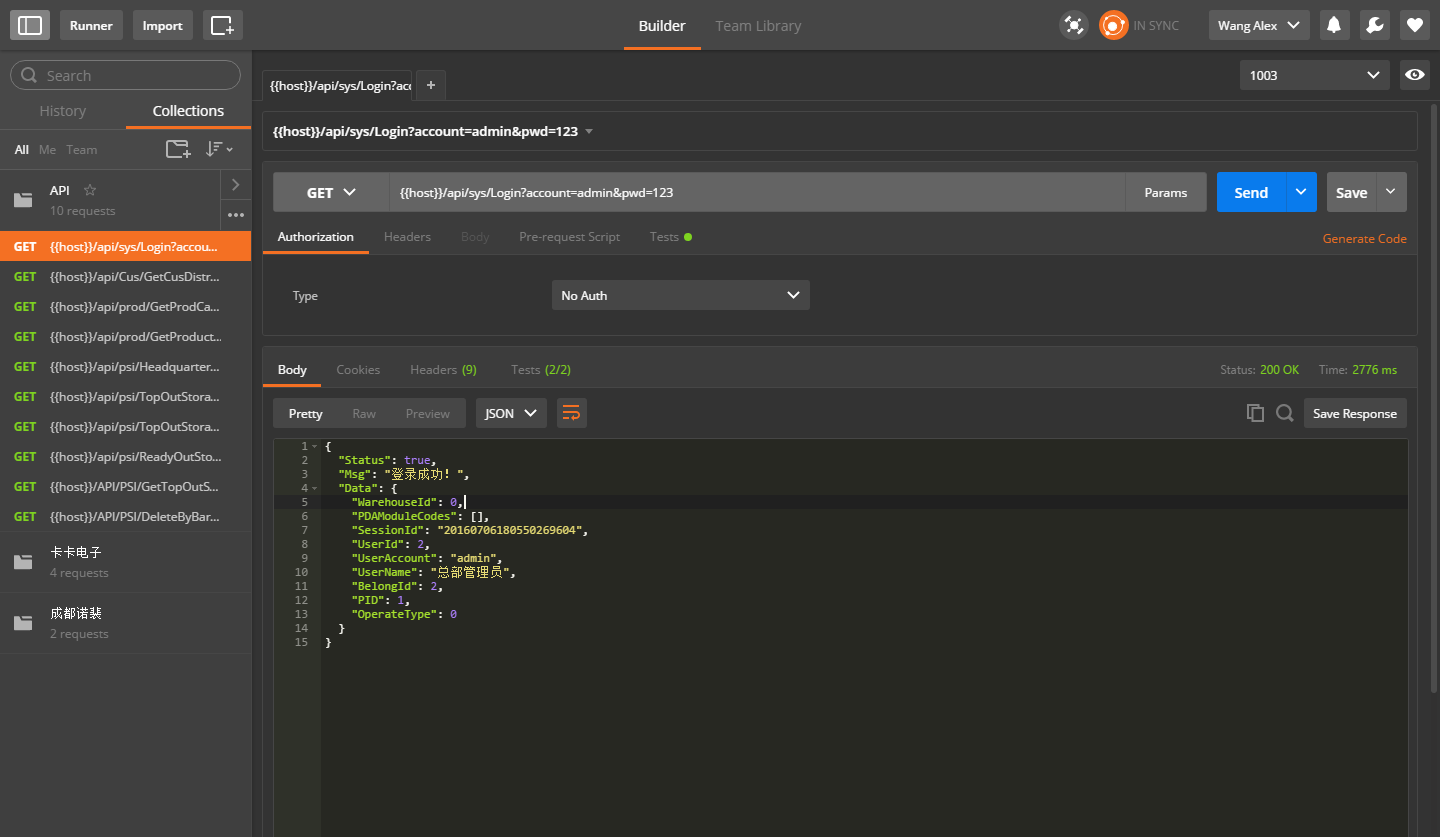Switch to the History tab
Viewport: 1440px width, 837px height.
pos(63,111)
